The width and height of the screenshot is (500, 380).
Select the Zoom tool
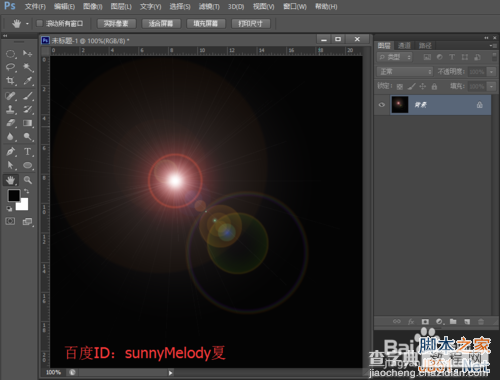click(28, 180)
